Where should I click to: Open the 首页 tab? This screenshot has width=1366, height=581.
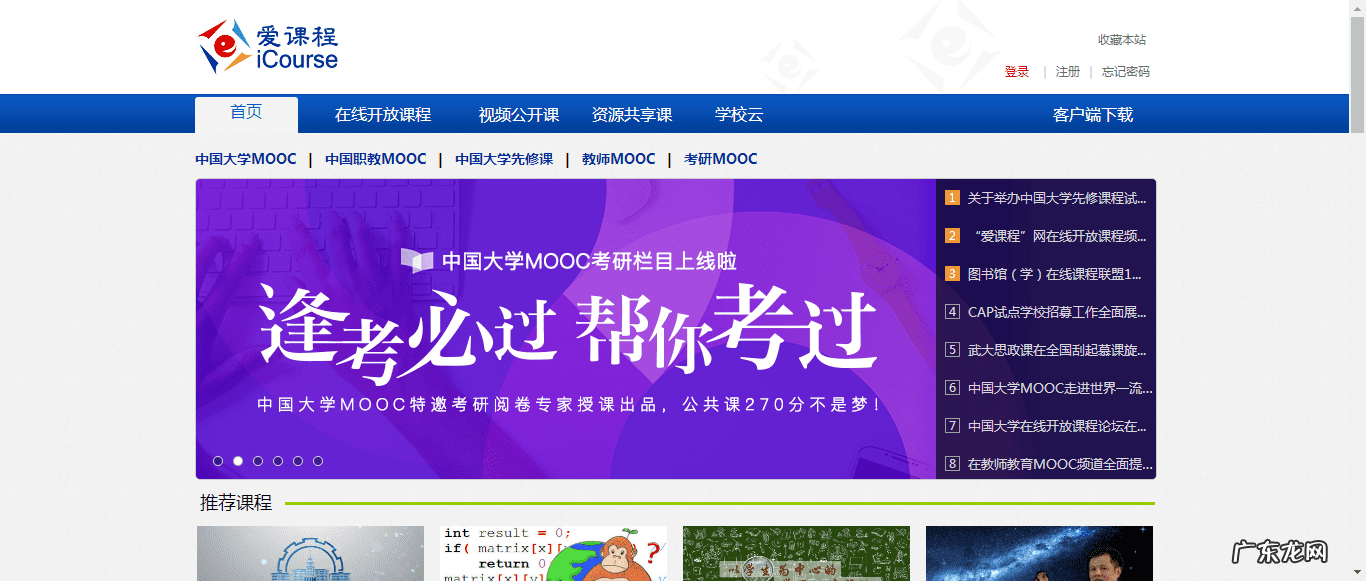[246, 114]
